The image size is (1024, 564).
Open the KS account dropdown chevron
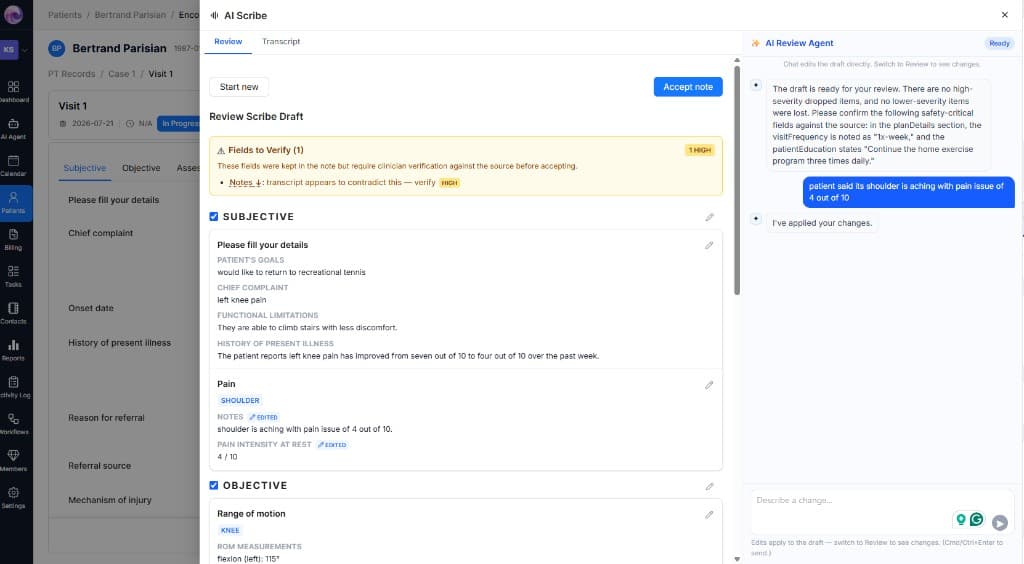pos(25,50)
